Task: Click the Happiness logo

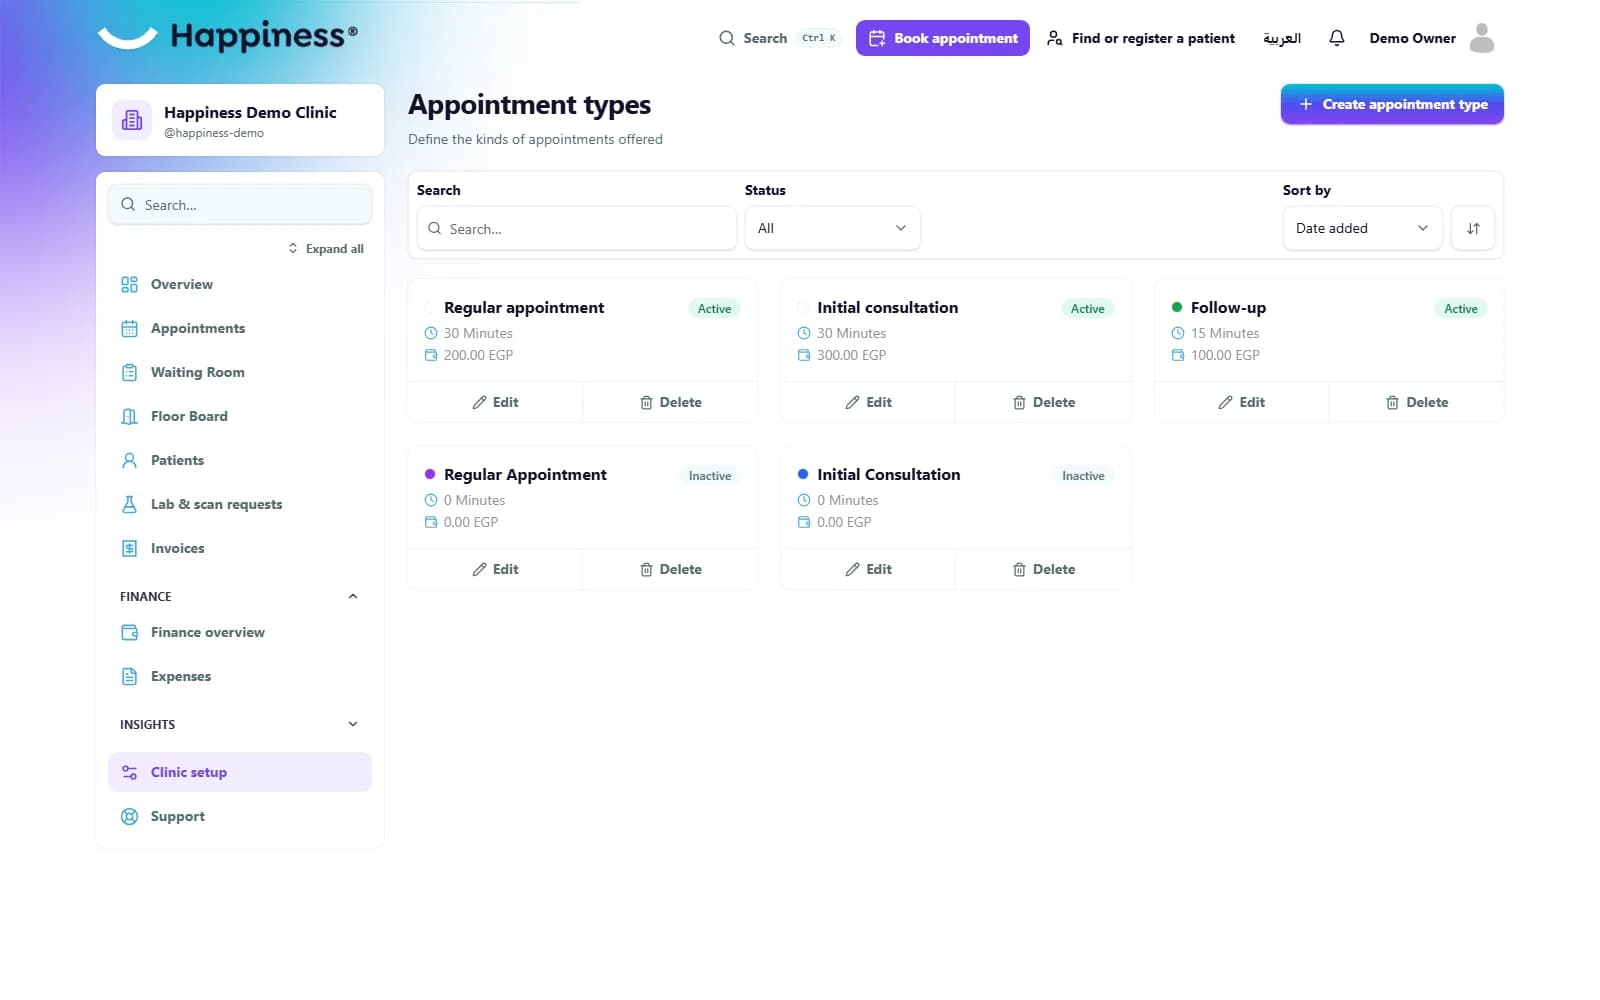Action: point(227,36)
